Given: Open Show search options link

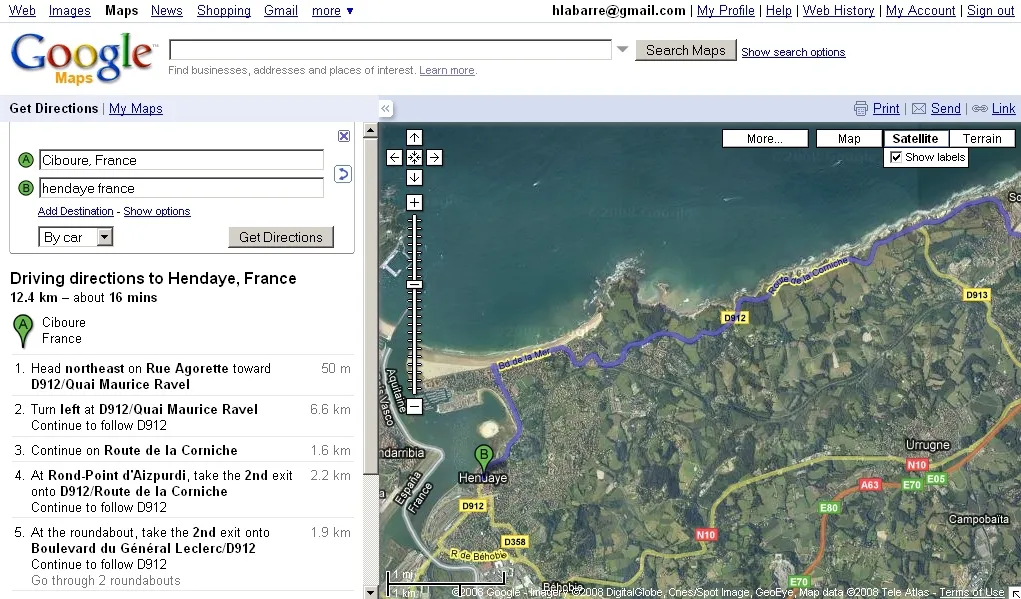Looking at the screenshot, I should 793,52.
